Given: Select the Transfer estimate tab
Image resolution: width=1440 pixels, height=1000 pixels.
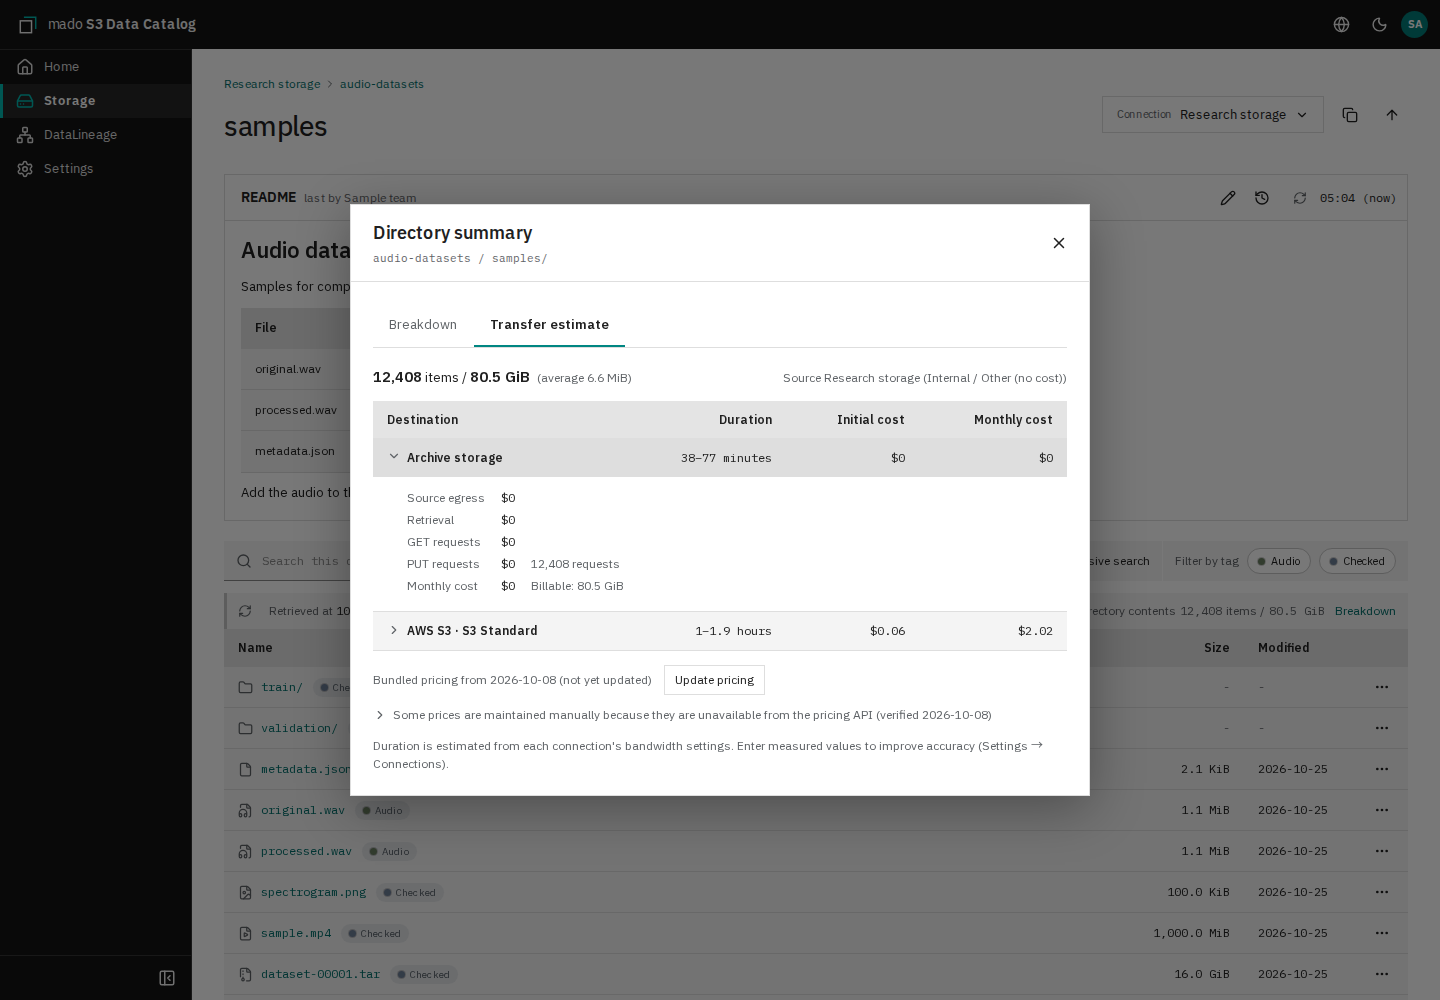Looking at the screenshot, I should pos(549,325).
